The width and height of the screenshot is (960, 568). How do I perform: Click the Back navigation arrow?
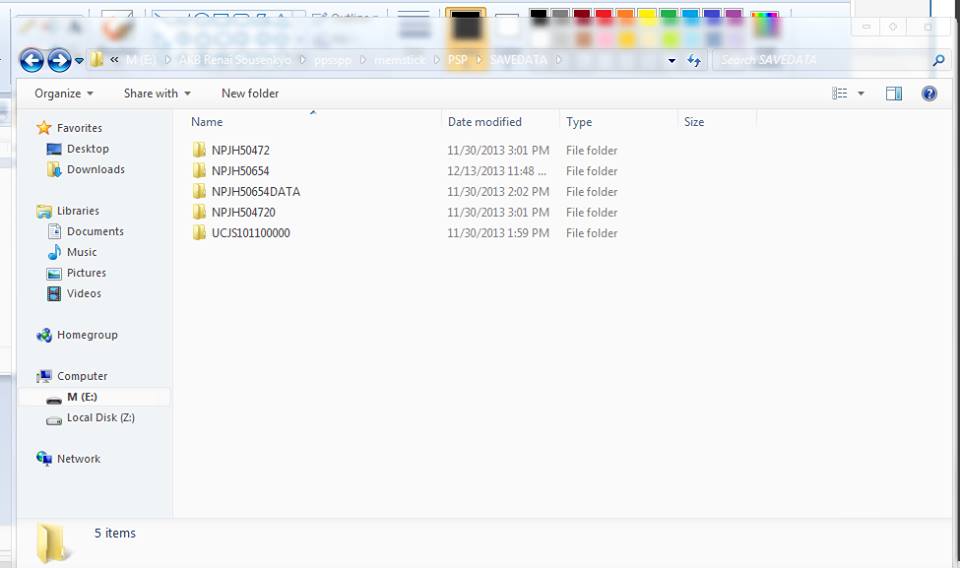coord(32,60)
